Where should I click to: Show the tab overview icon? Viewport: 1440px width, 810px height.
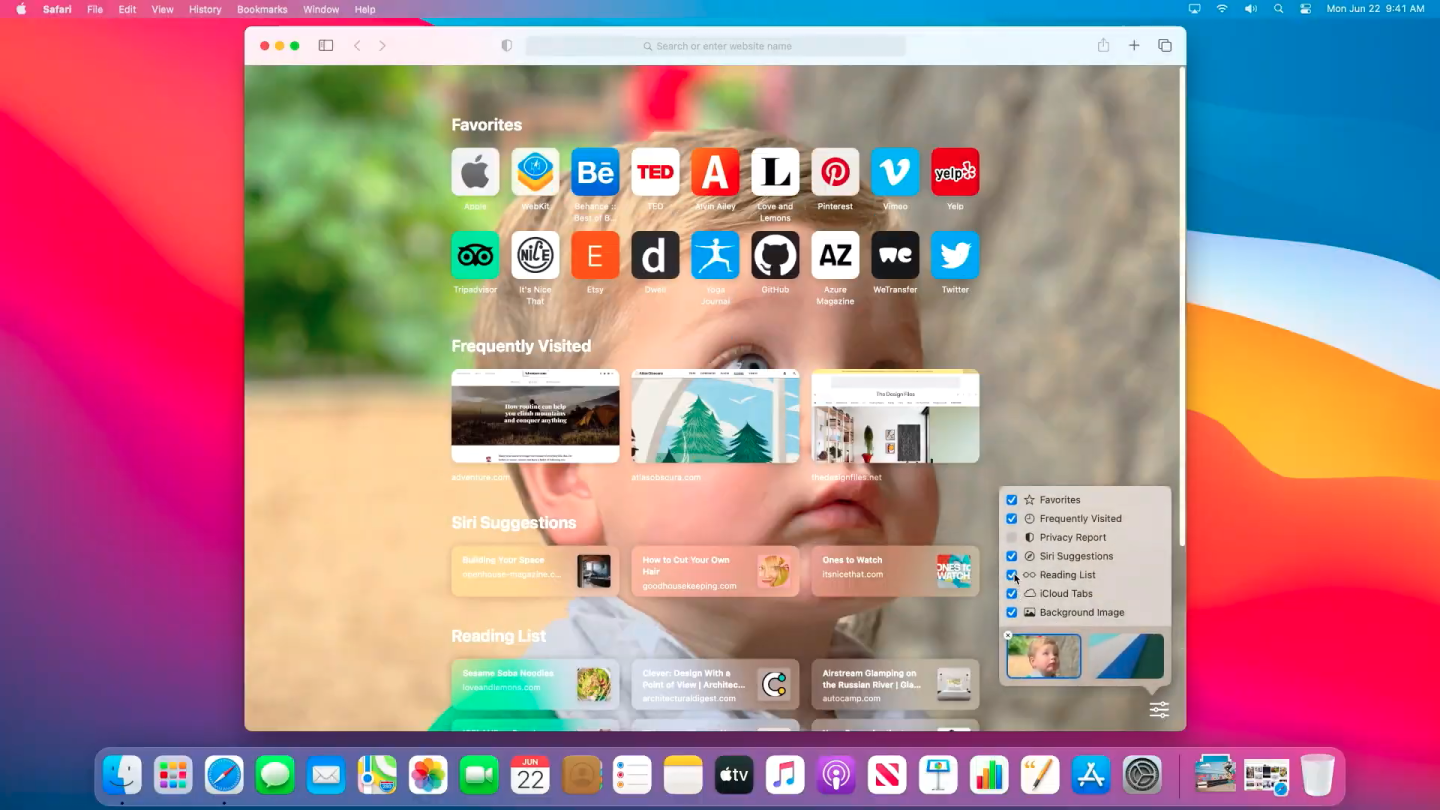tap(1164, 45)
